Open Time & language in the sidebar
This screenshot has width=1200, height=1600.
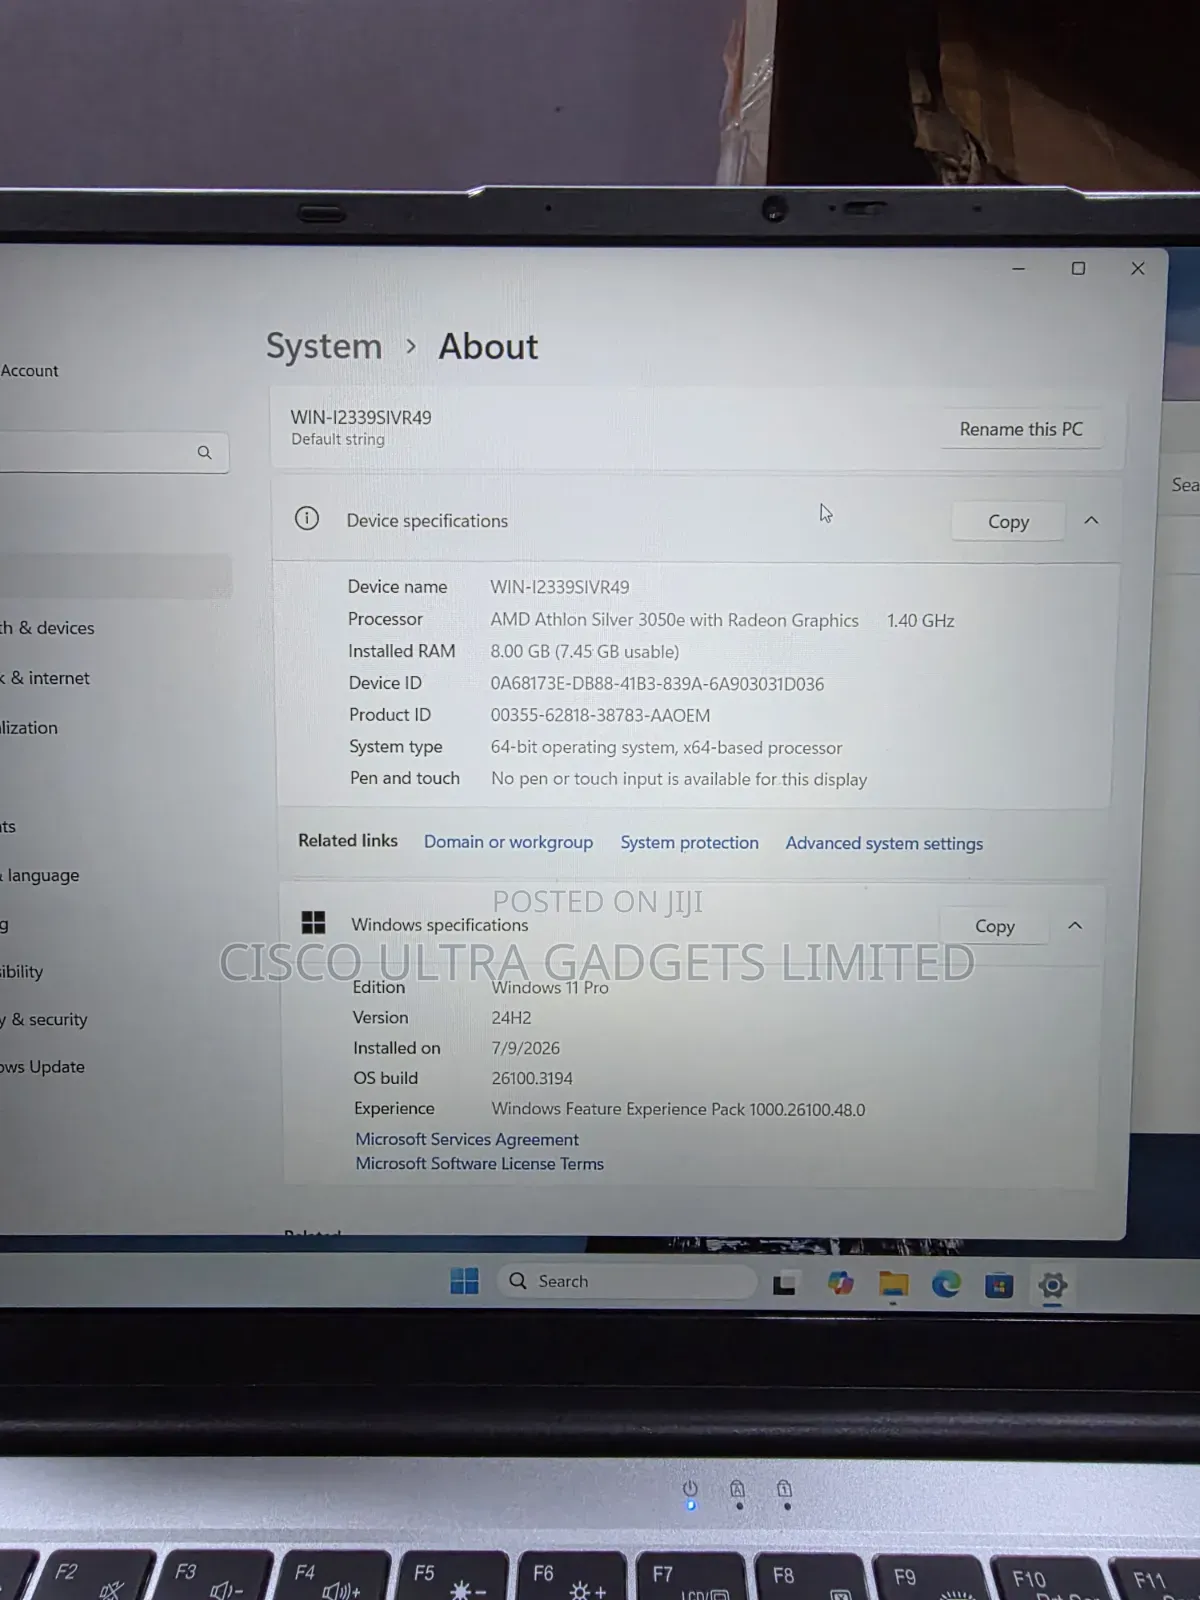tap(40, 875)
